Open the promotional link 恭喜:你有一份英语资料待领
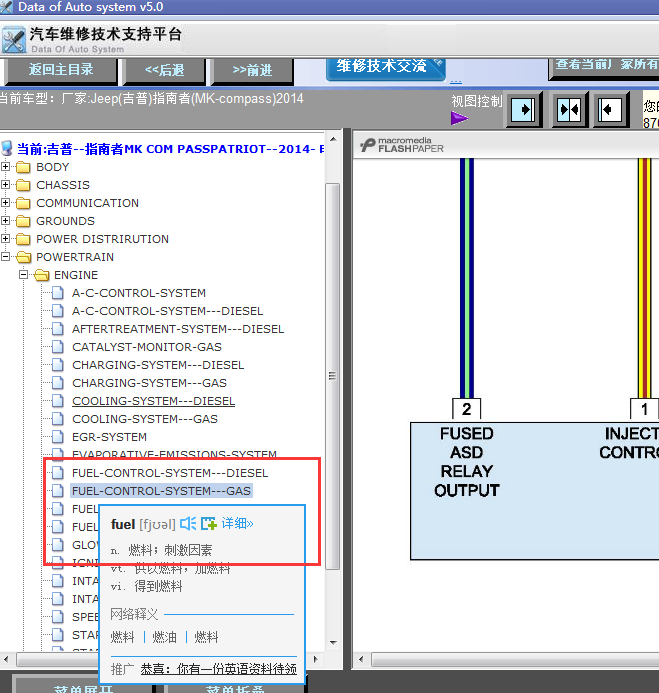 (219, 669)
